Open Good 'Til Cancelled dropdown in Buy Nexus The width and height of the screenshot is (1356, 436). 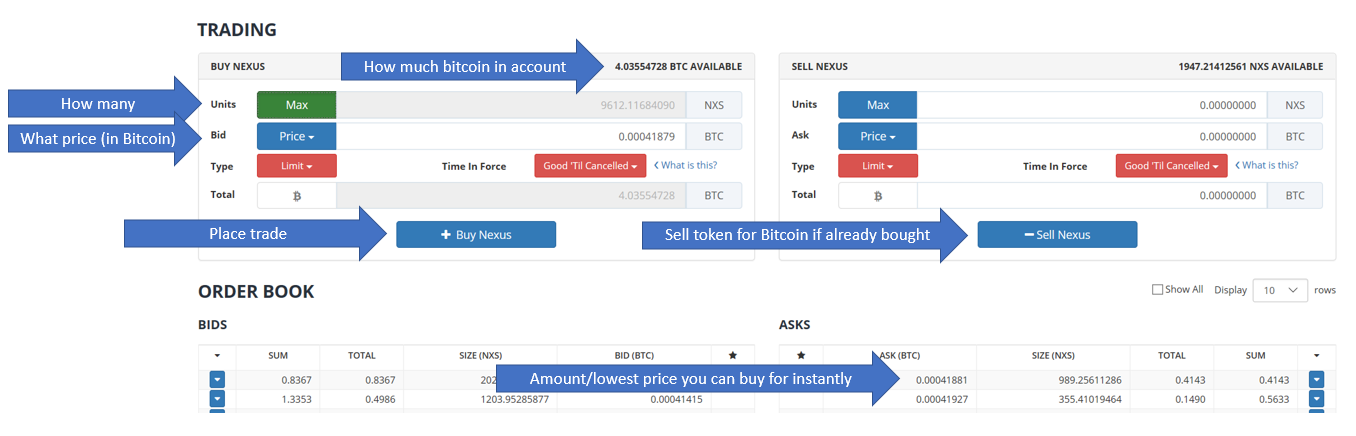pyautogui.click(x=592, y=166)
